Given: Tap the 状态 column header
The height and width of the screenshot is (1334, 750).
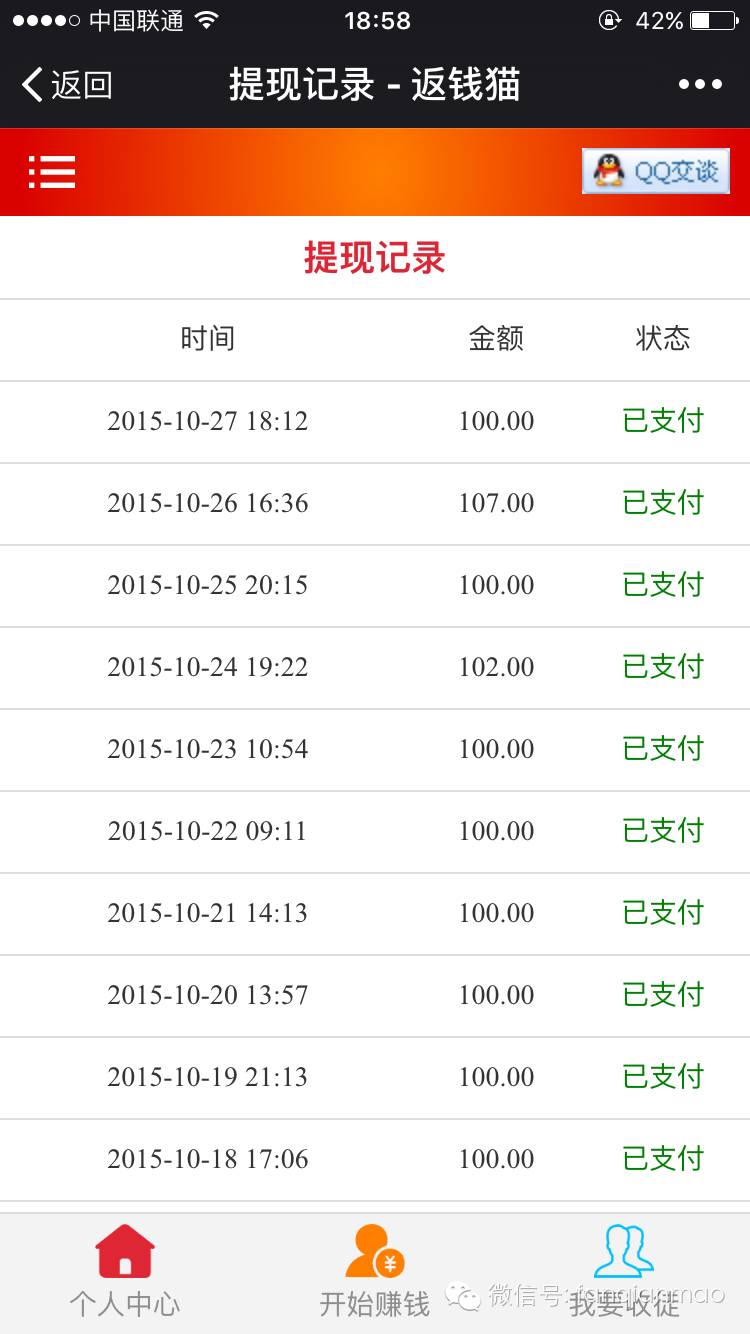Looking at the screenshot, I should coord(663,338).
